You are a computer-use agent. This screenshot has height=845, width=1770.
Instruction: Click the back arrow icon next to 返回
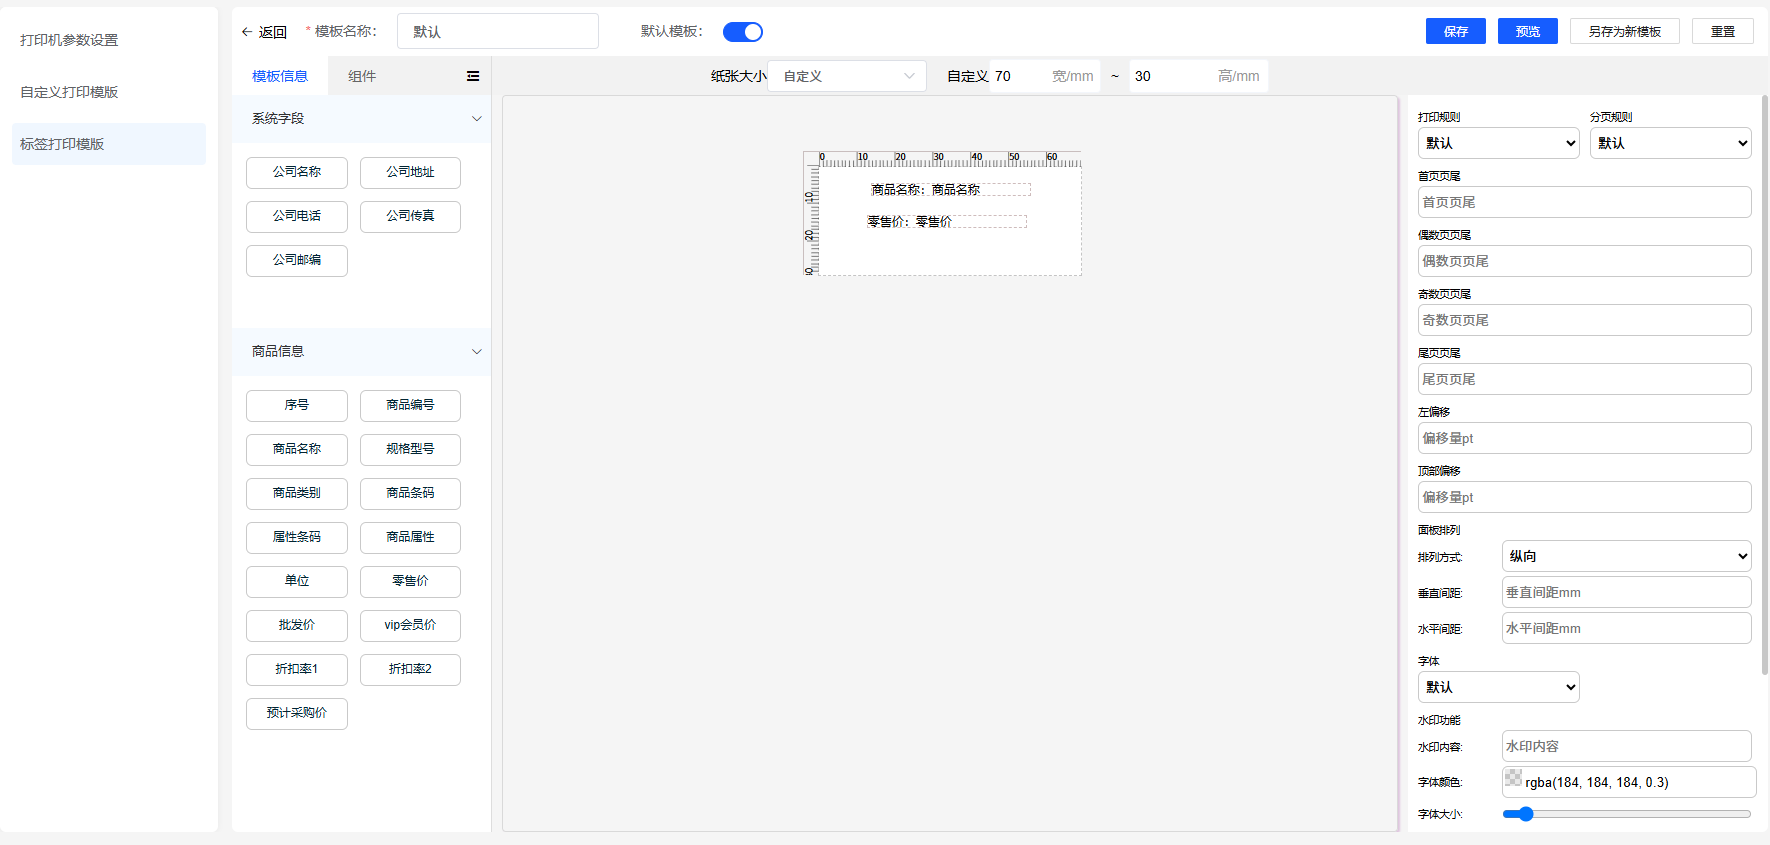[246, 32]
